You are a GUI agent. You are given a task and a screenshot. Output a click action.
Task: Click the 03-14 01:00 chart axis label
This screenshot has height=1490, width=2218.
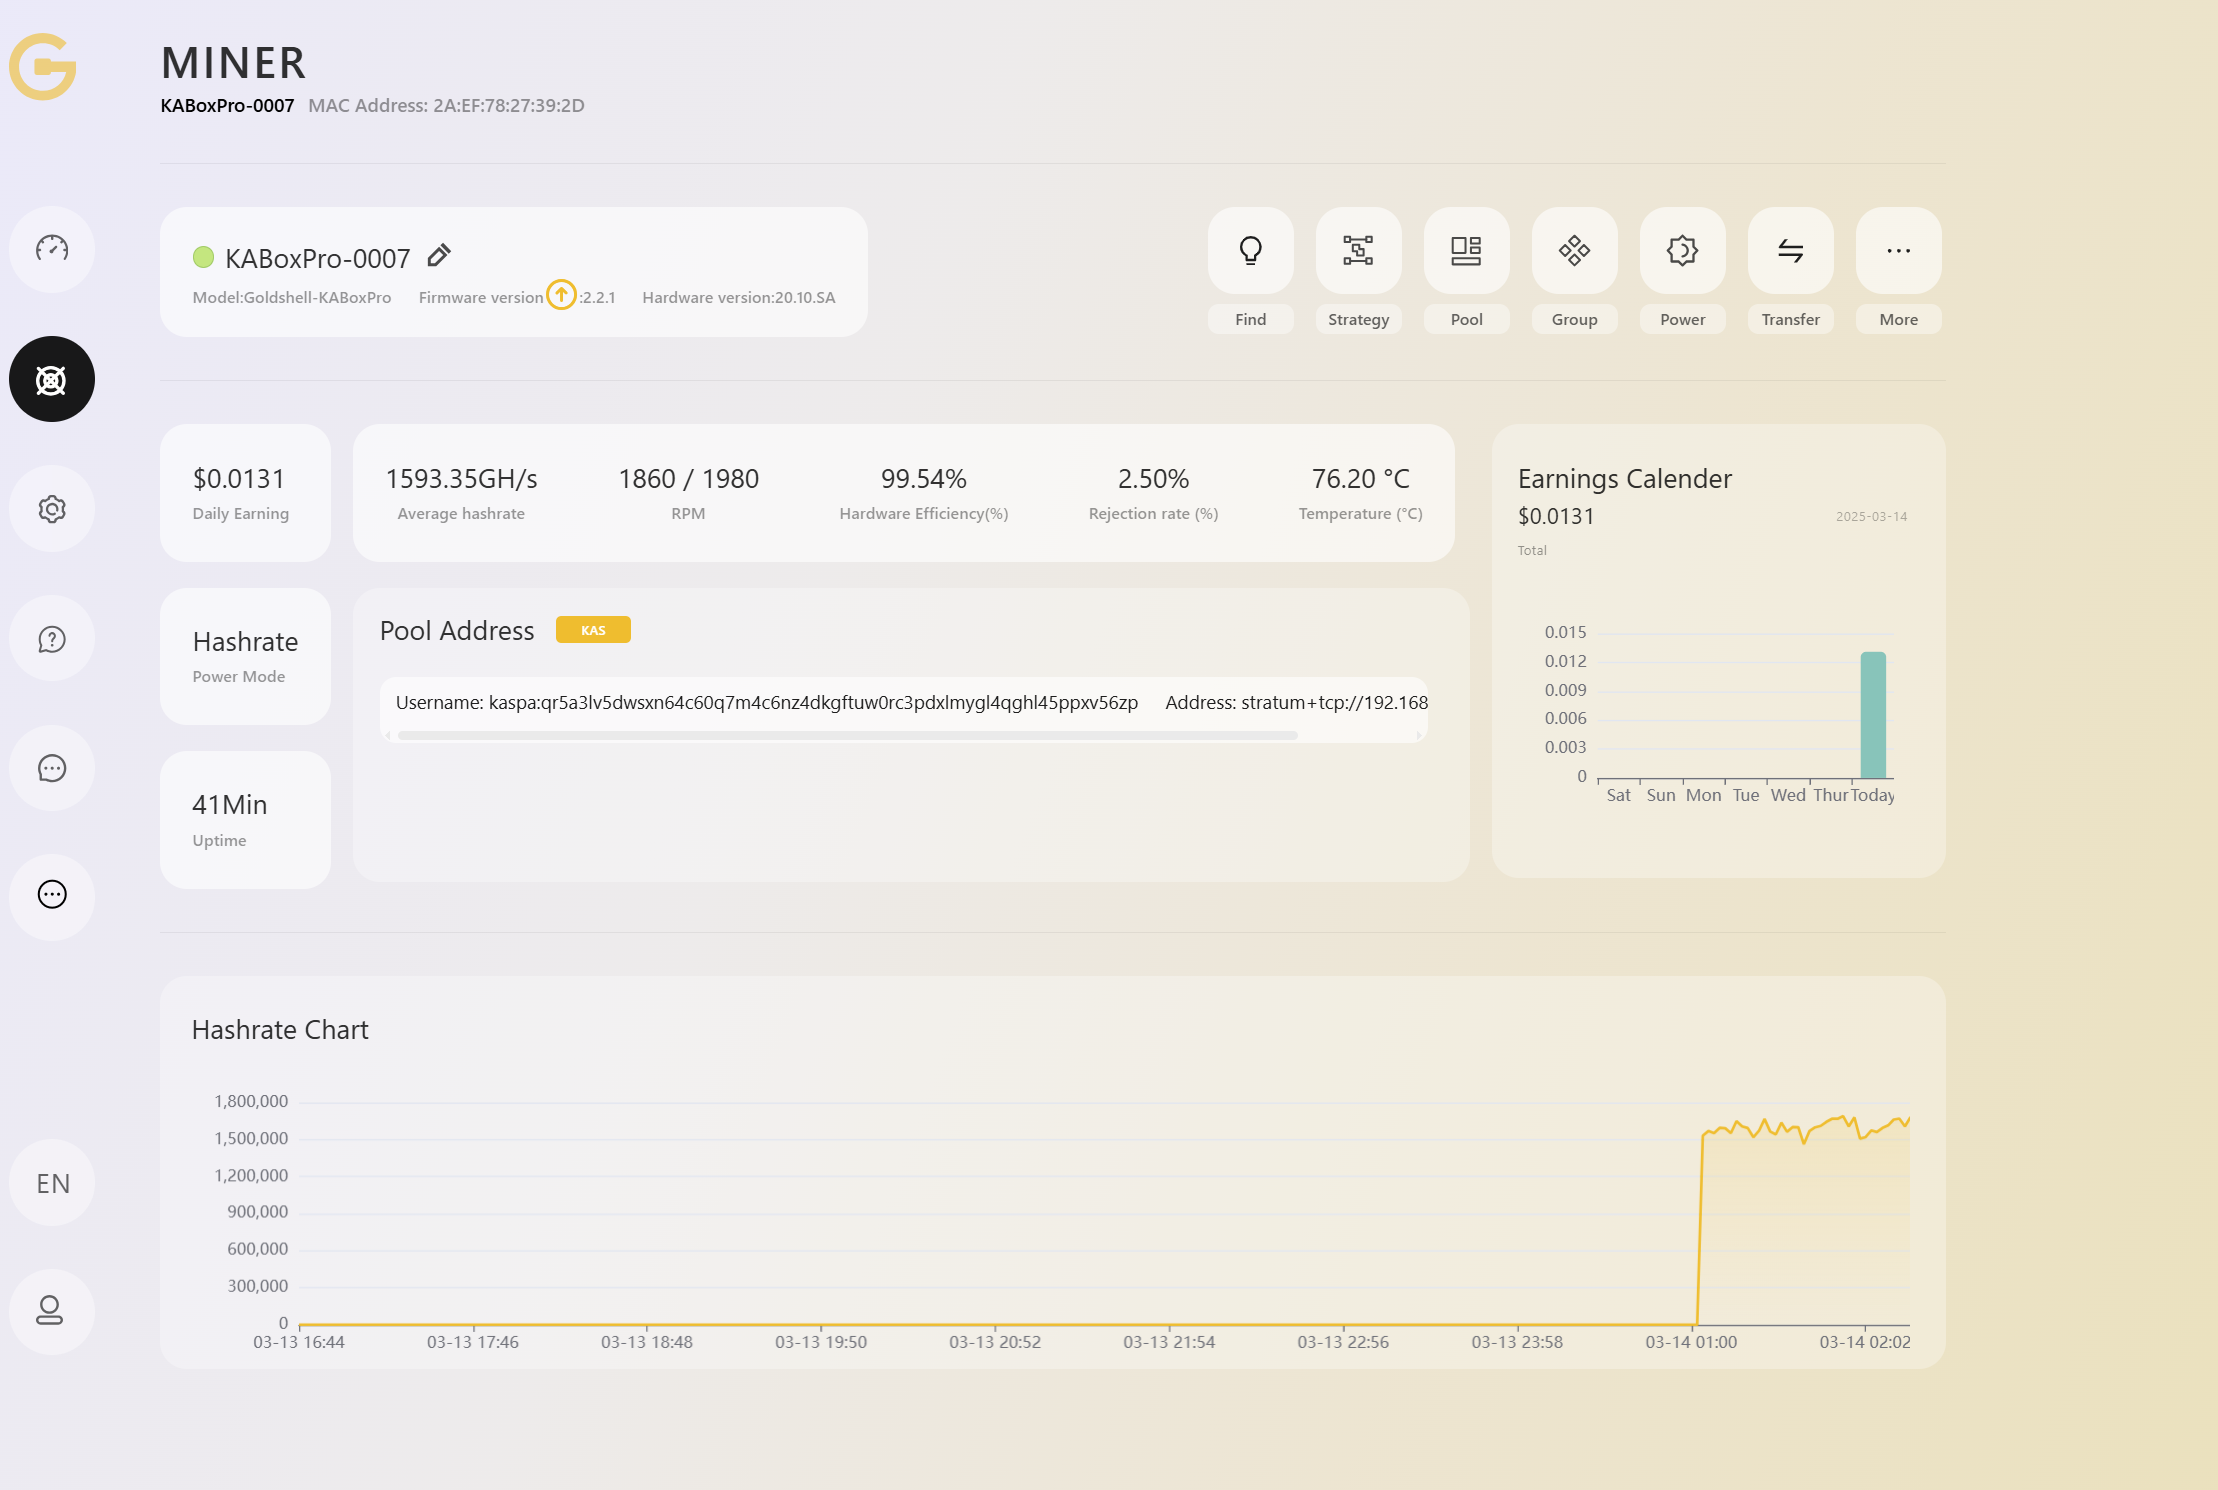point(1691,1342)
